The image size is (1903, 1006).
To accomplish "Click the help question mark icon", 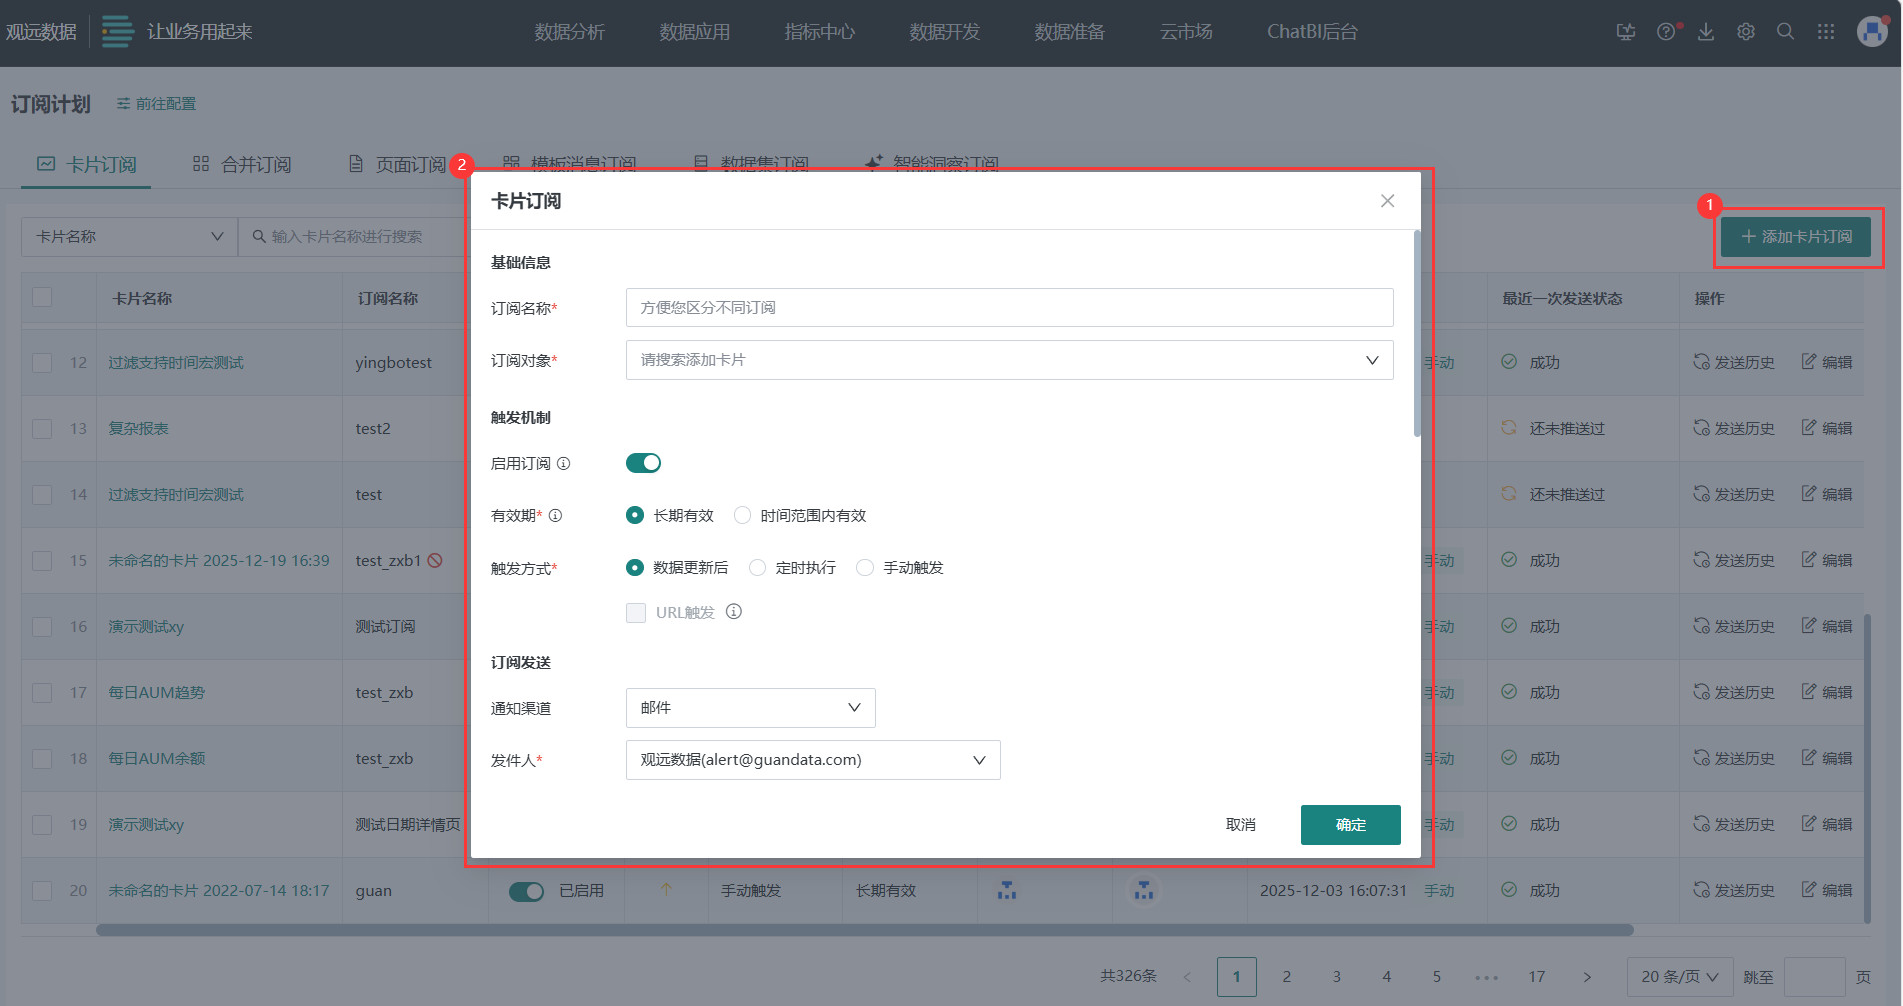I will (x=1666, y=32).
